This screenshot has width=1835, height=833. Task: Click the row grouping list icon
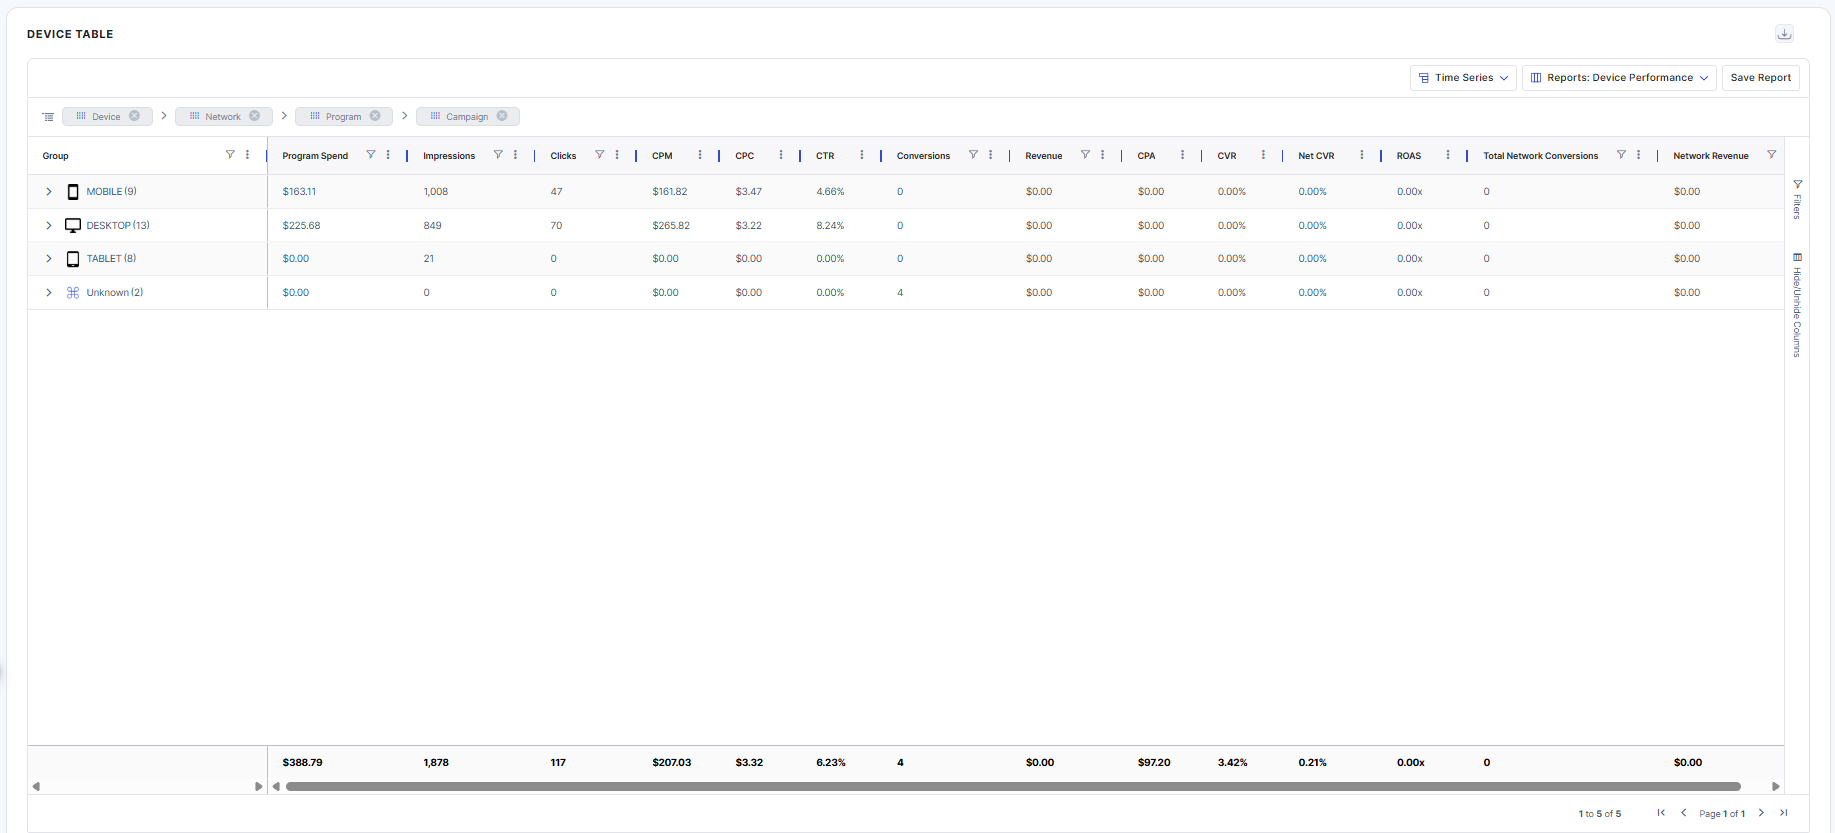48,117
